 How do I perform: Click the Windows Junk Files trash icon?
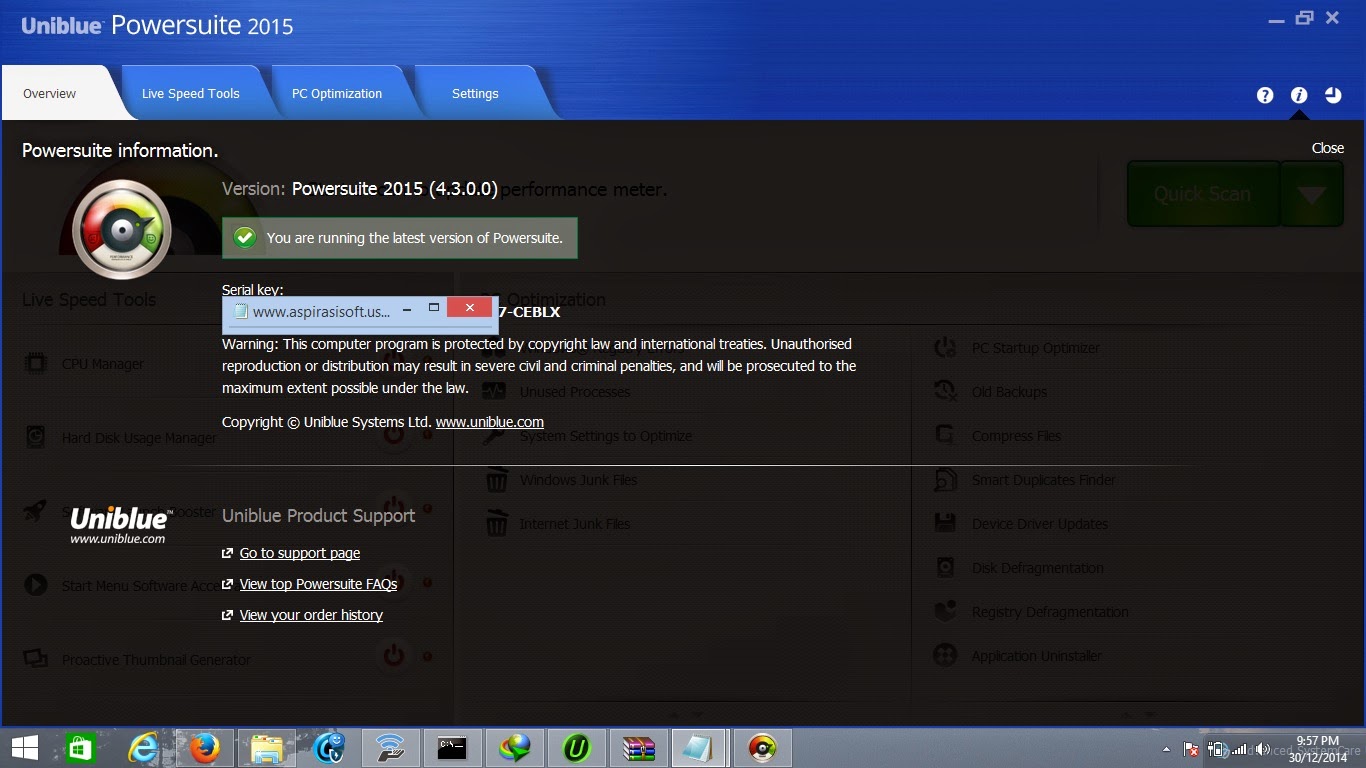(x=496, y=480)
